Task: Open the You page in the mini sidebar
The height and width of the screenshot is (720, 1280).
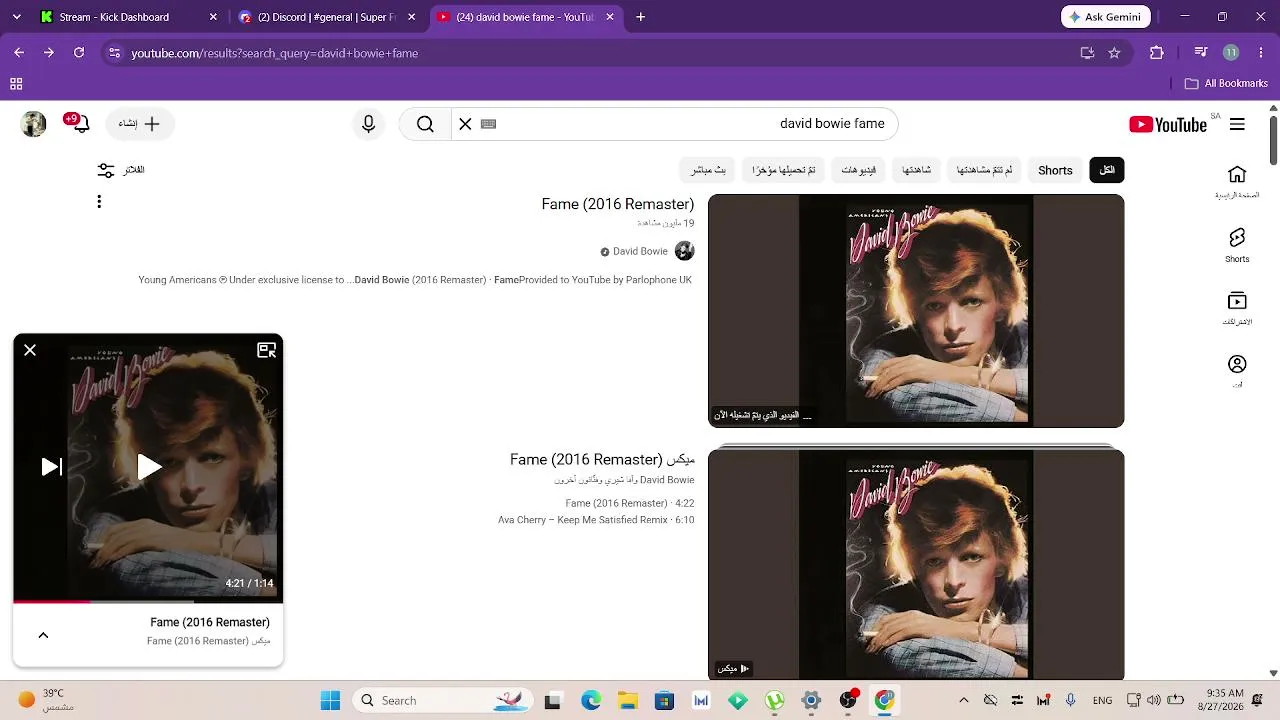Action: (1237, 370)
